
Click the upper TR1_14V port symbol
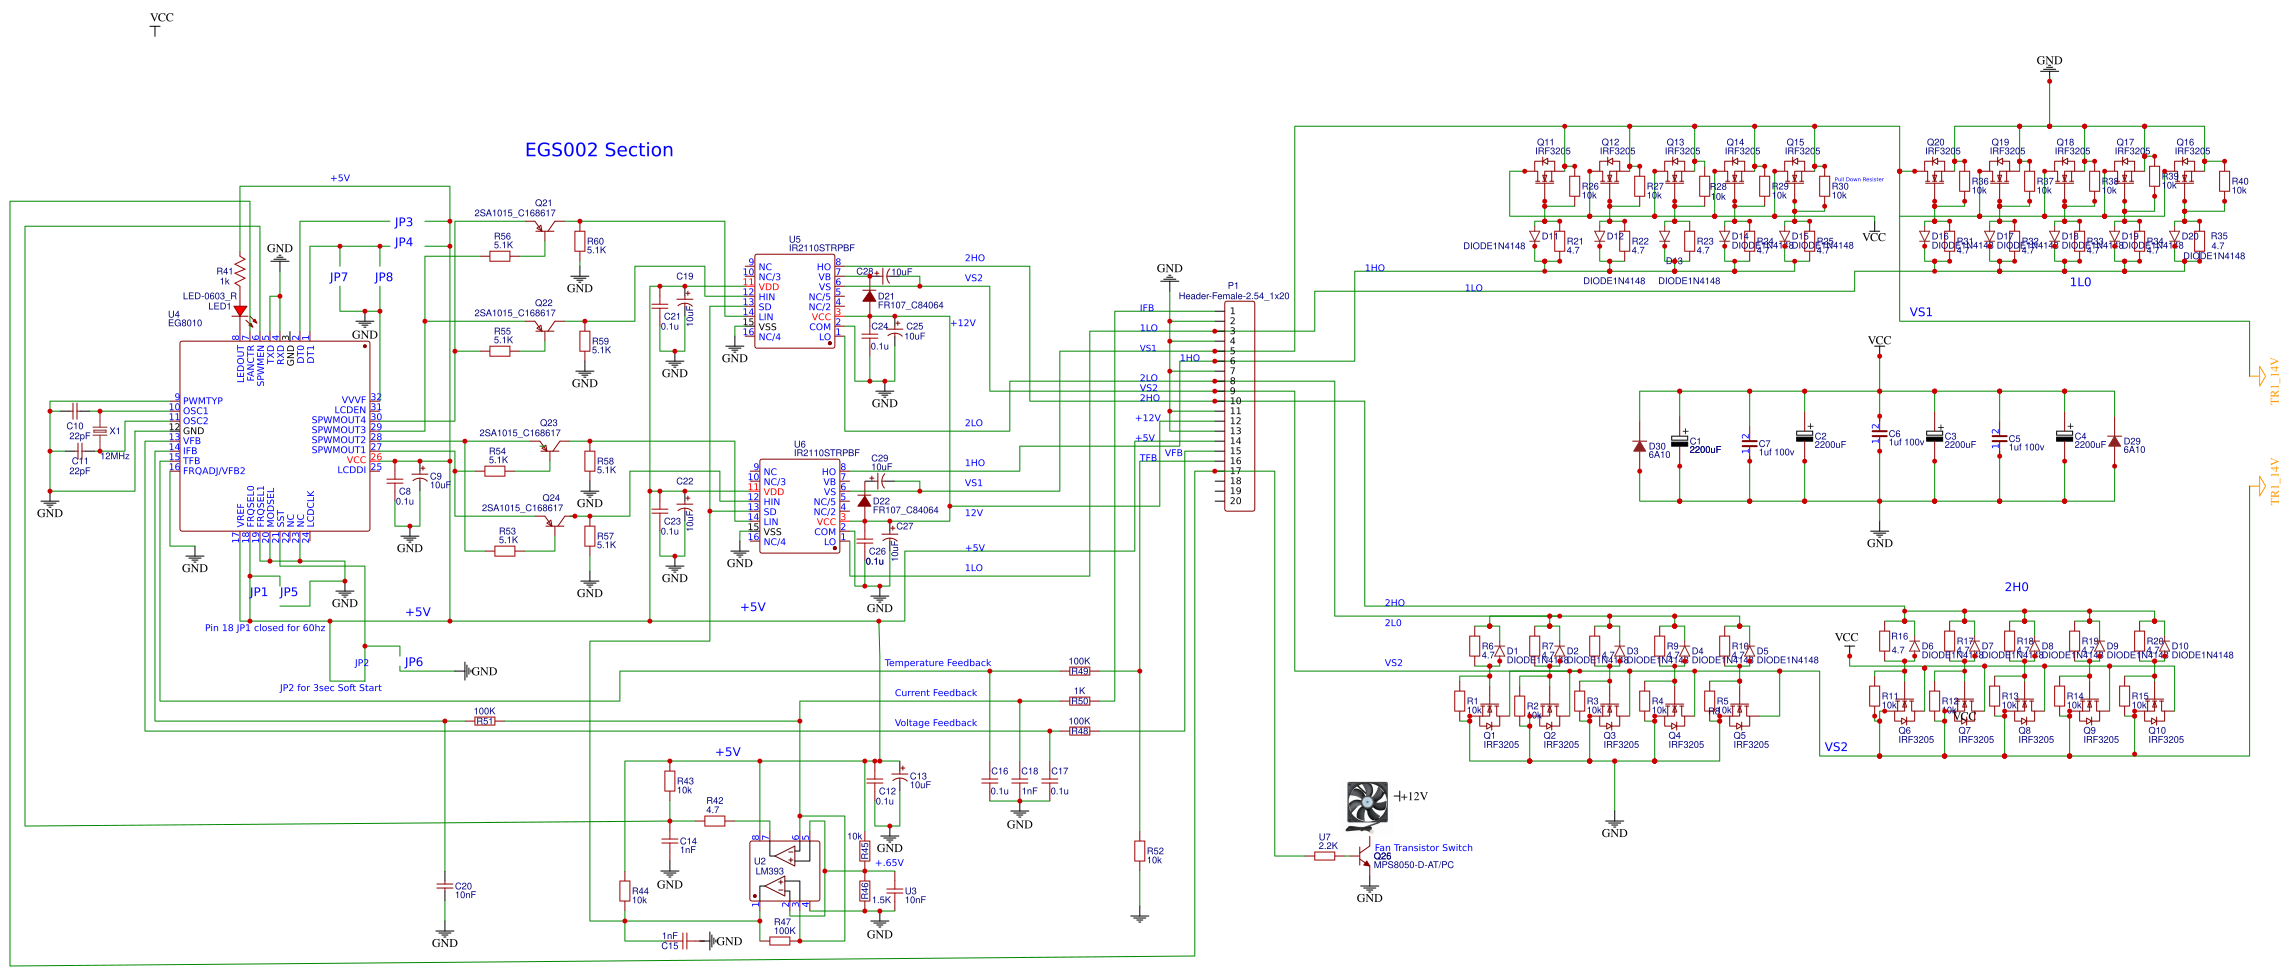2257,377
